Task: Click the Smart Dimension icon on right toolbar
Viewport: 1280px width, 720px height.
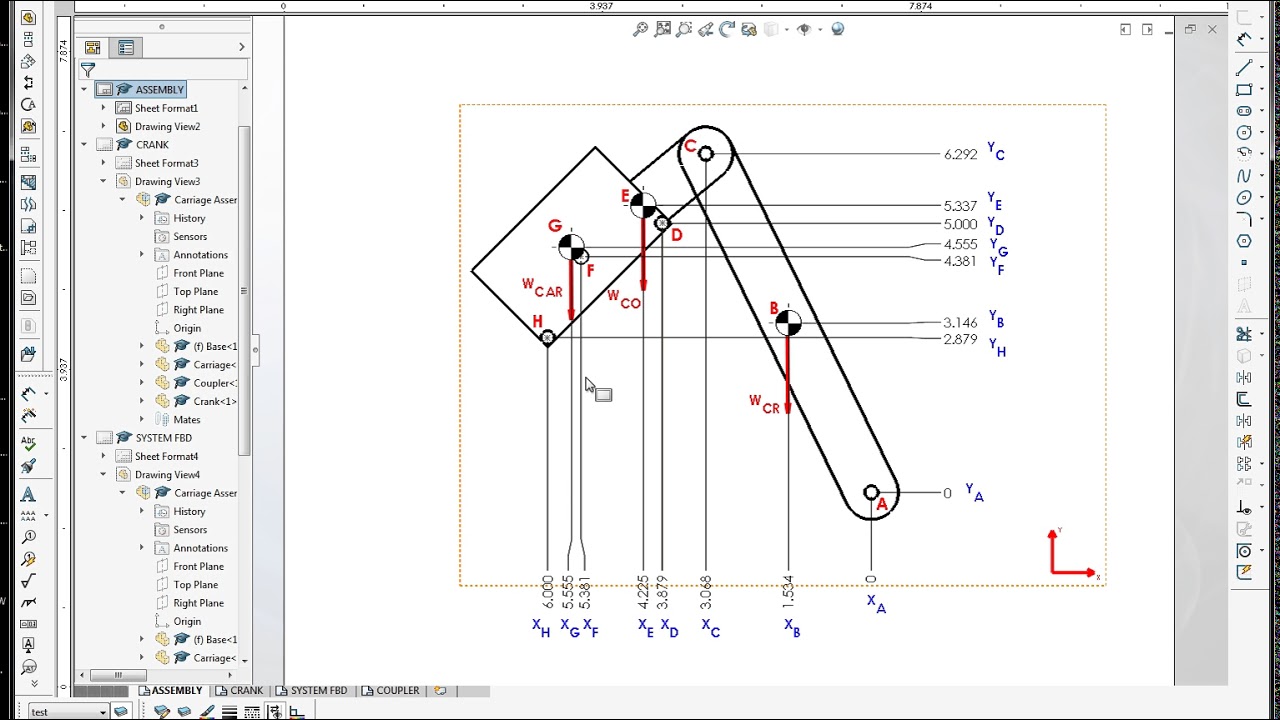Action: tap(1244, 40)
